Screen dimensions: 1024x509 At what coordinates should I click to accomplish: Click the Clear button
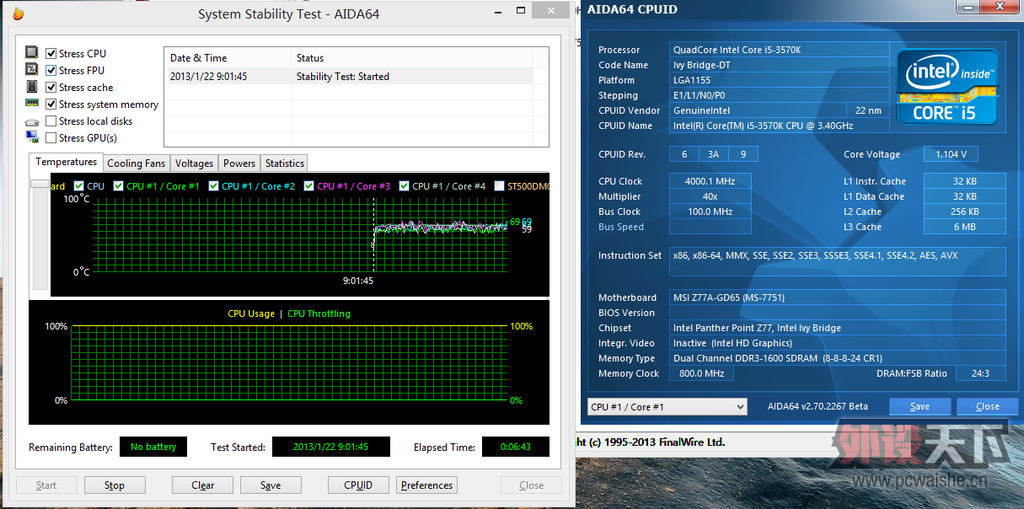pyautogui.click(x=202, y=485)
